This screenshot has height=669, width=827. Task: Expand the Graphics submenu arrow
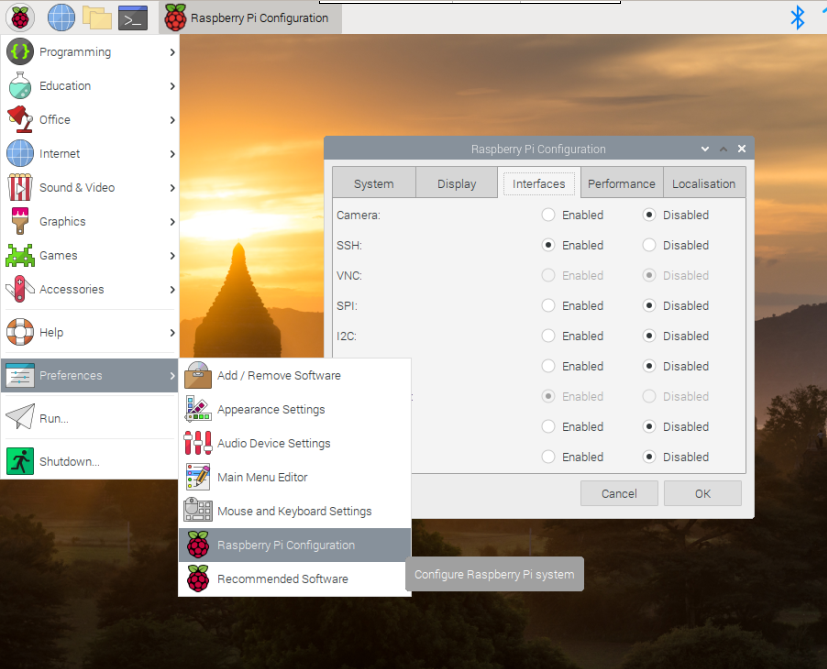[172, 222]
